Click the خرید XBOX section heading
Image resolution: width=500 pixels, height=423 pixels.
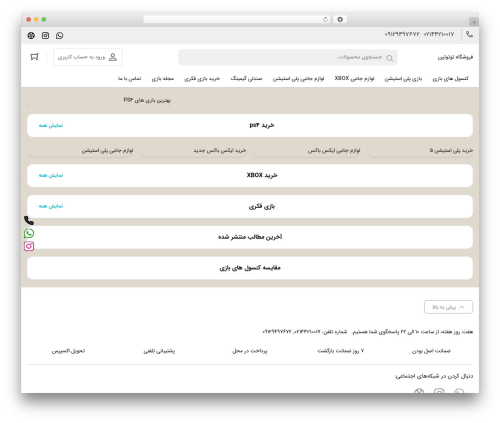click(x=262, y=175)
